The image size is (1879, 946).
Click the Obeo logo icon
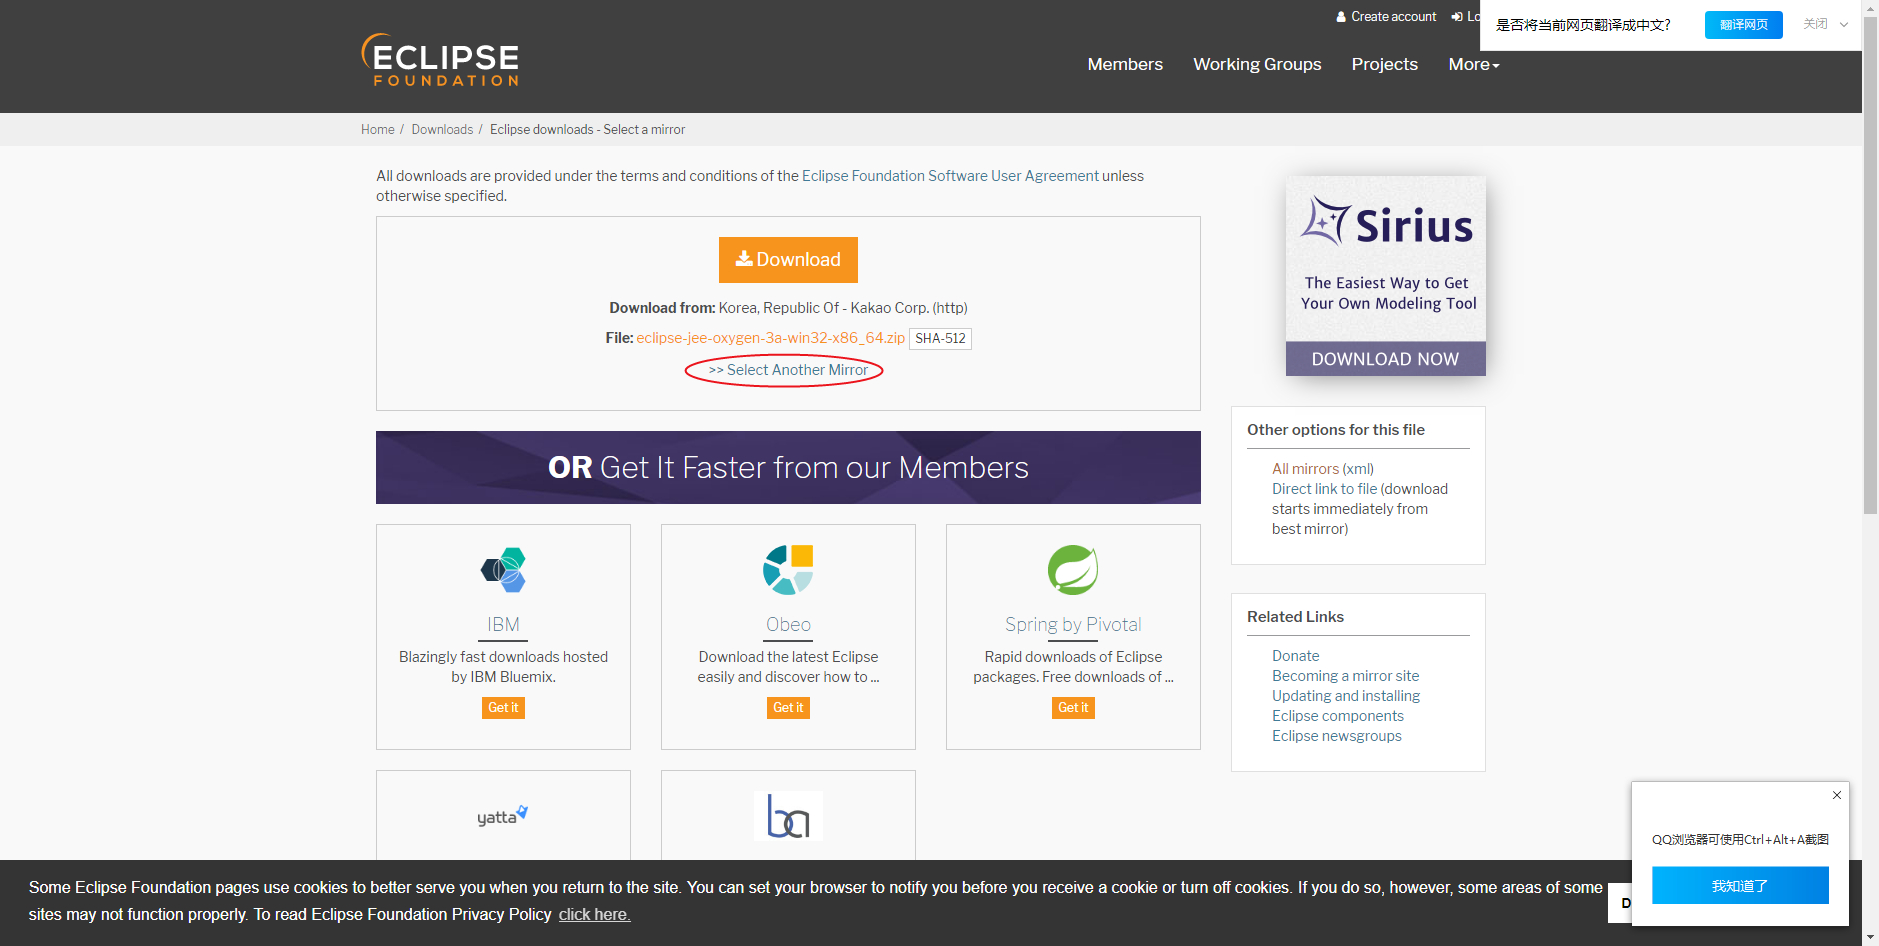[788, 570]
